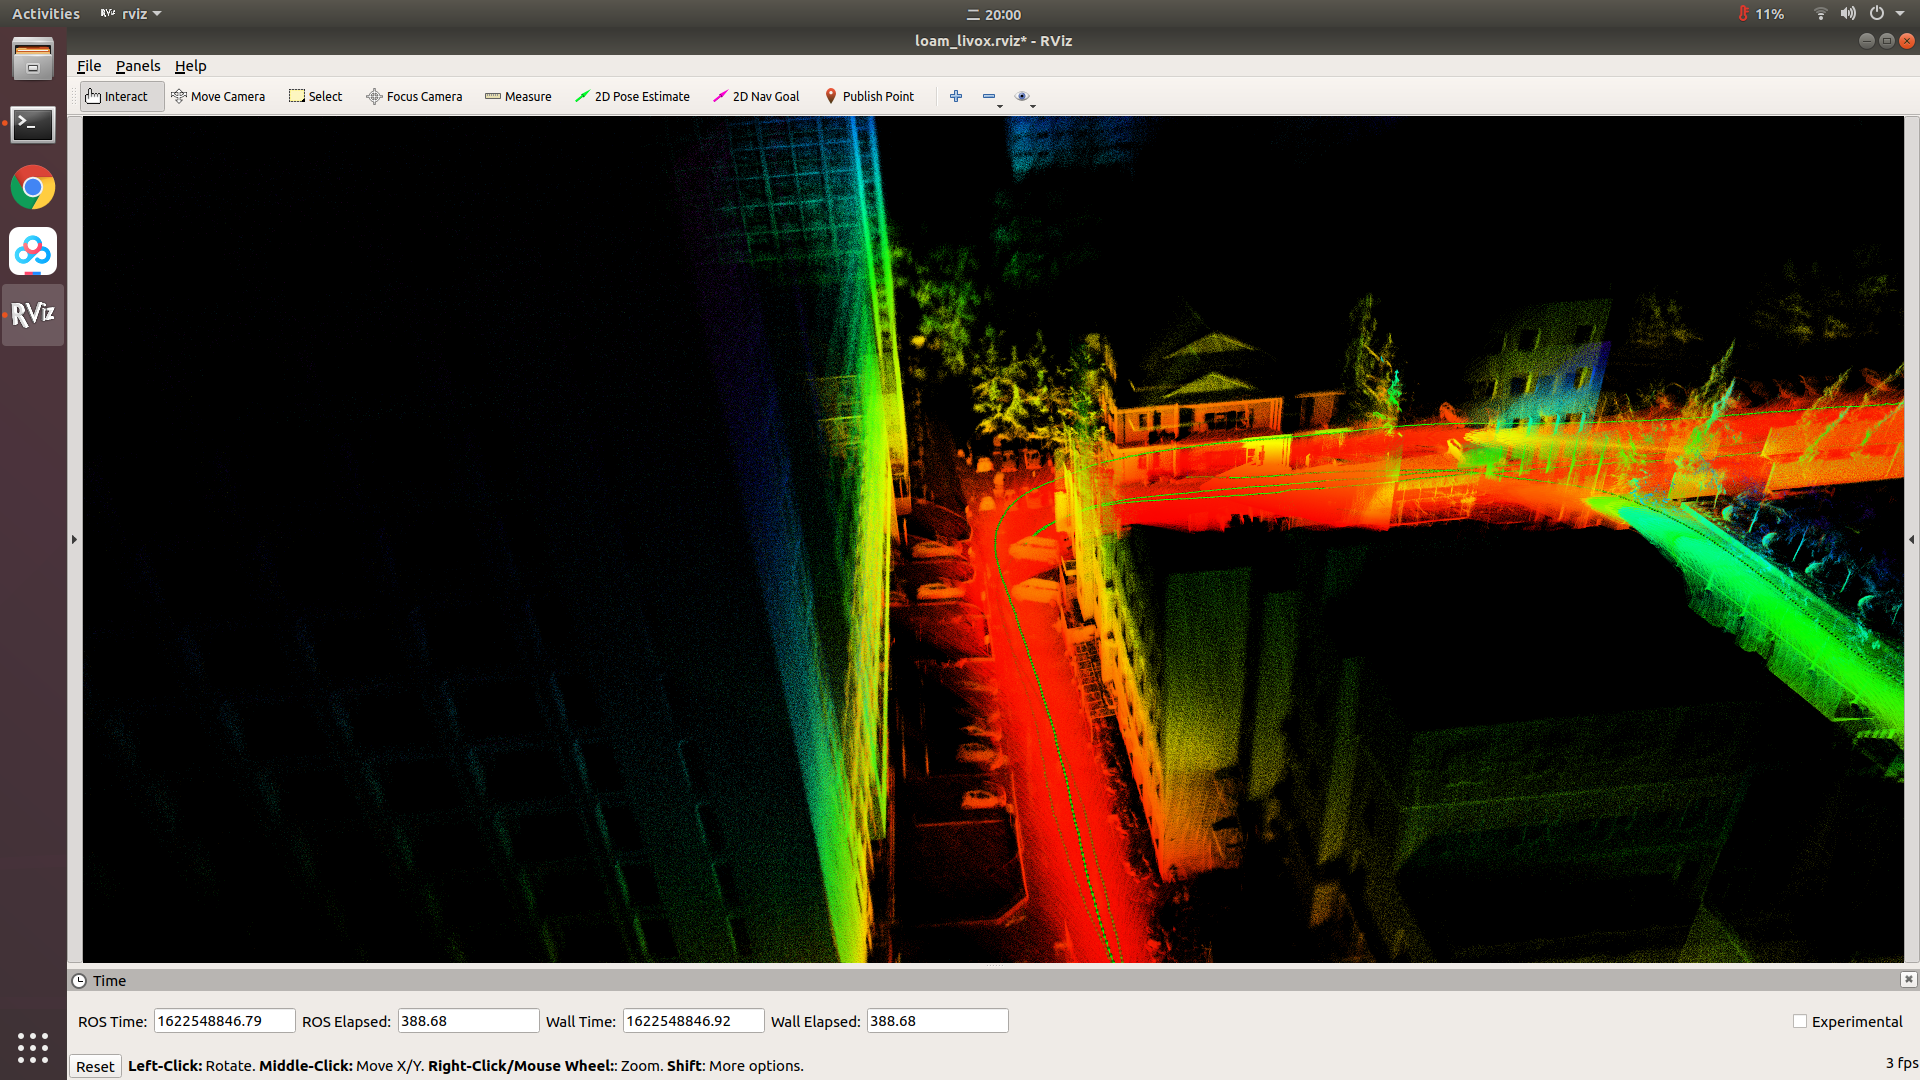This screenshot has height=1080, width=1920.
Task: Activate the 2D Nav Goal tool
Action: [x=756, y=96]
